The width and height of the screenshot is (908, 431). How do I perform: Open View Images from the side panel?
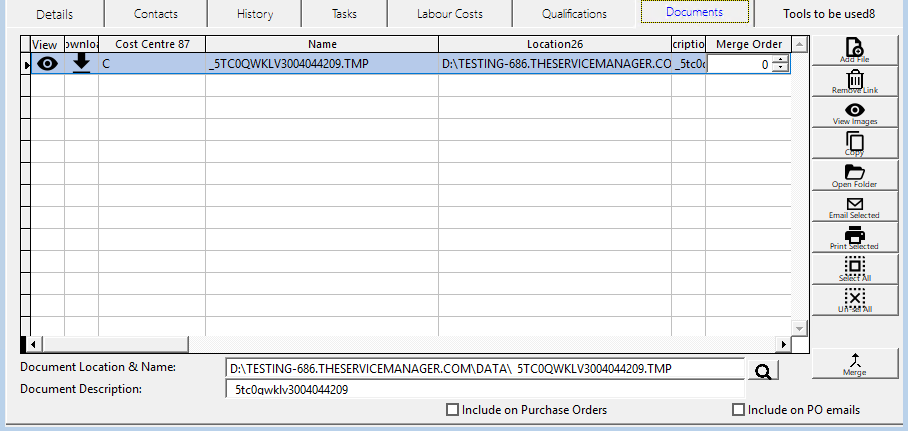[x=854, y=111]
